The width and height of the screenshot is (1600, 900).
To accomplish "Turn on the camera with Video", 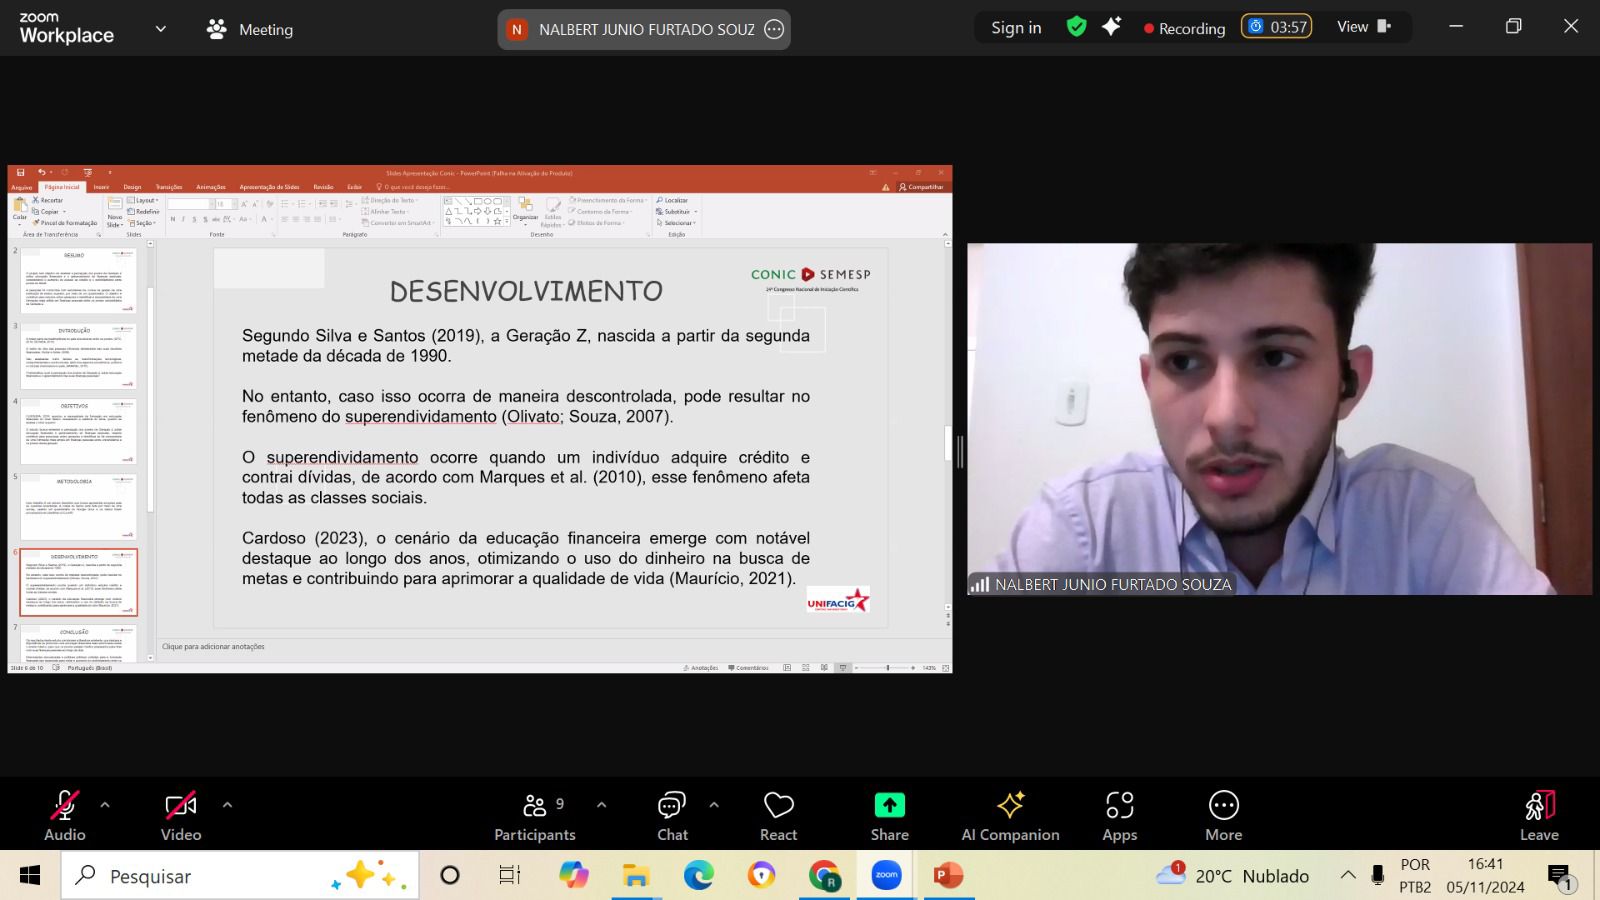I will click(x=181, y=816).
